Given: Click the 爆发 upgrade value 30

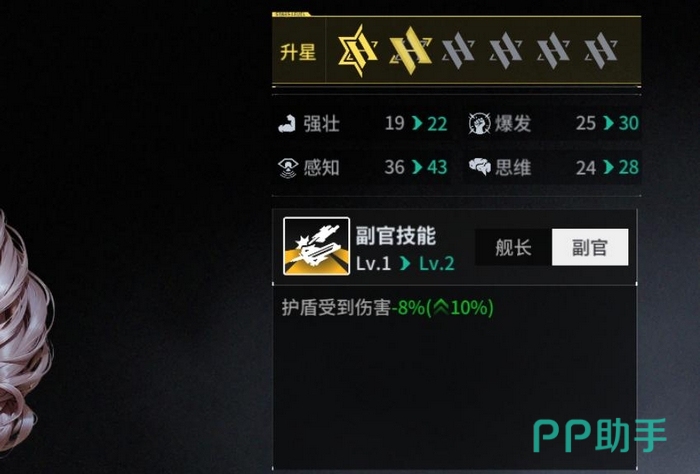Looking at the screenshot, I should tap(629, 123).
